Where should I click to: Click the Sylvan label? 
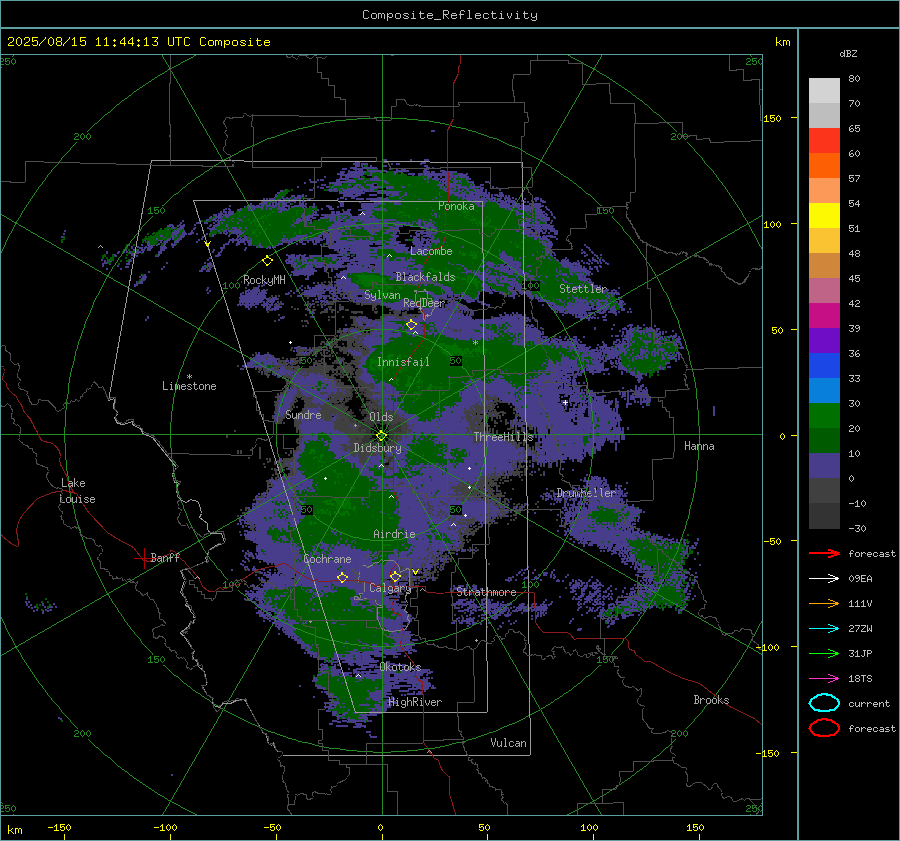(382, 295)
